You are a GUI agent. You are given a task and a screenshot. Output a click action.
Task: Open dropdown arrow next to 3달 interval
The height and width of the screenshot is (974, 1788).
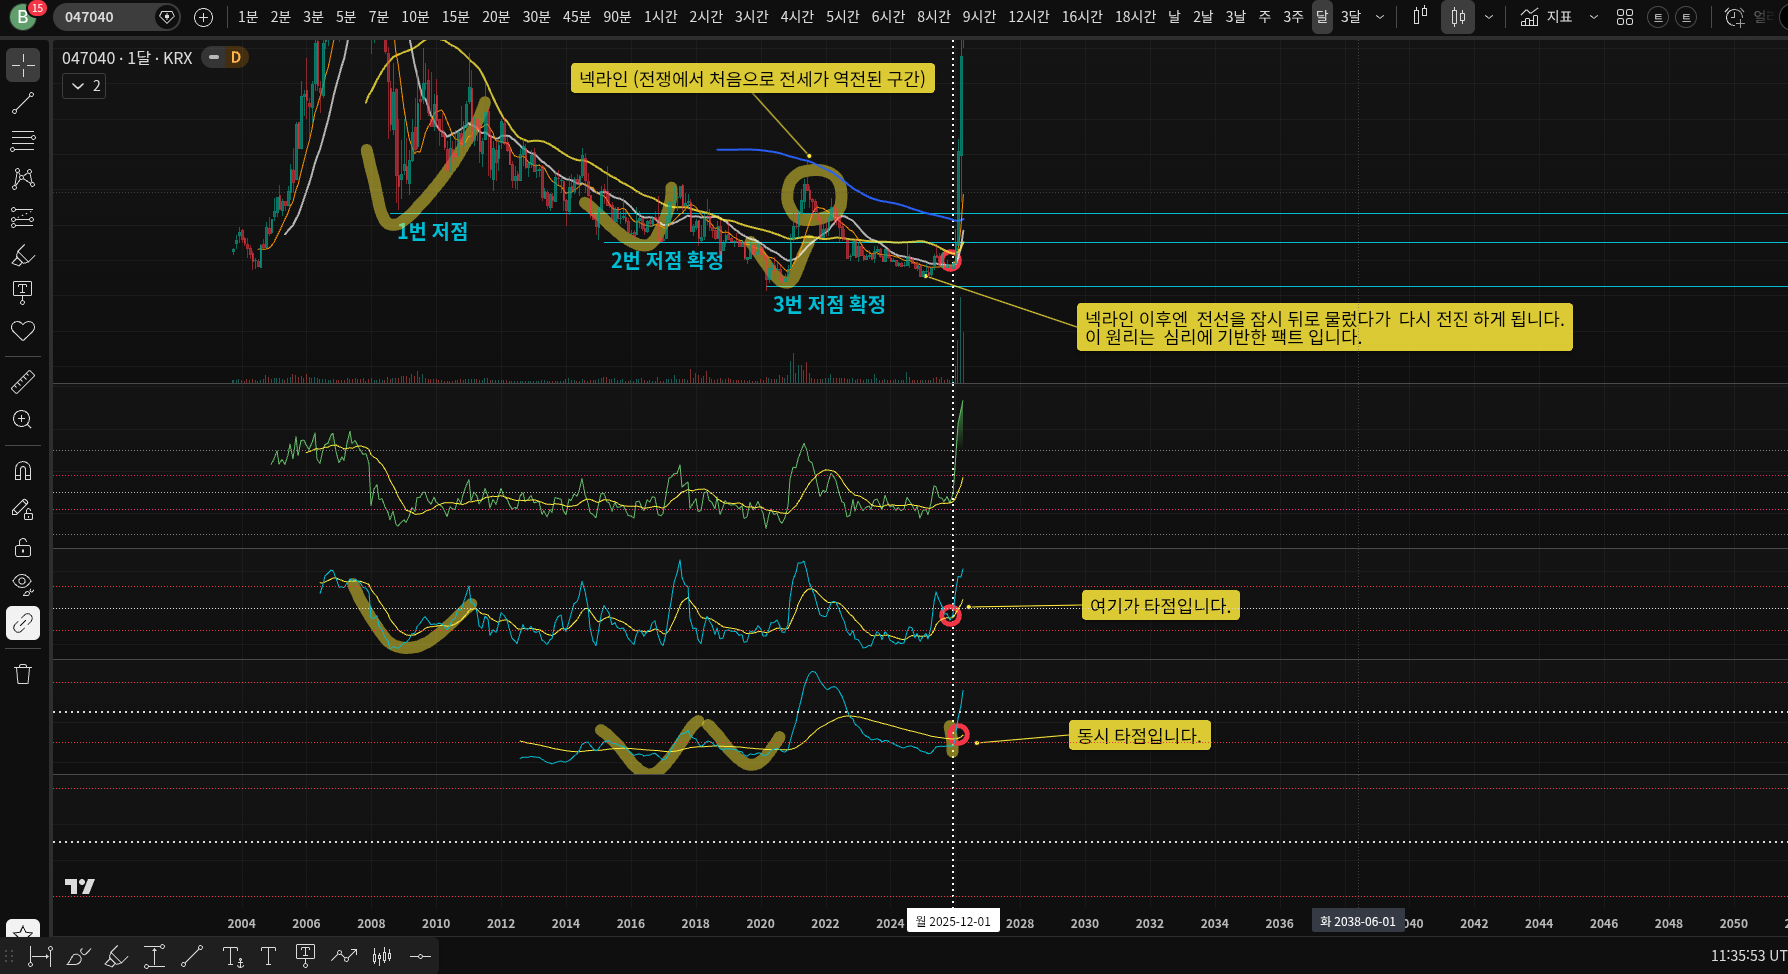(x=1380, y=17)
